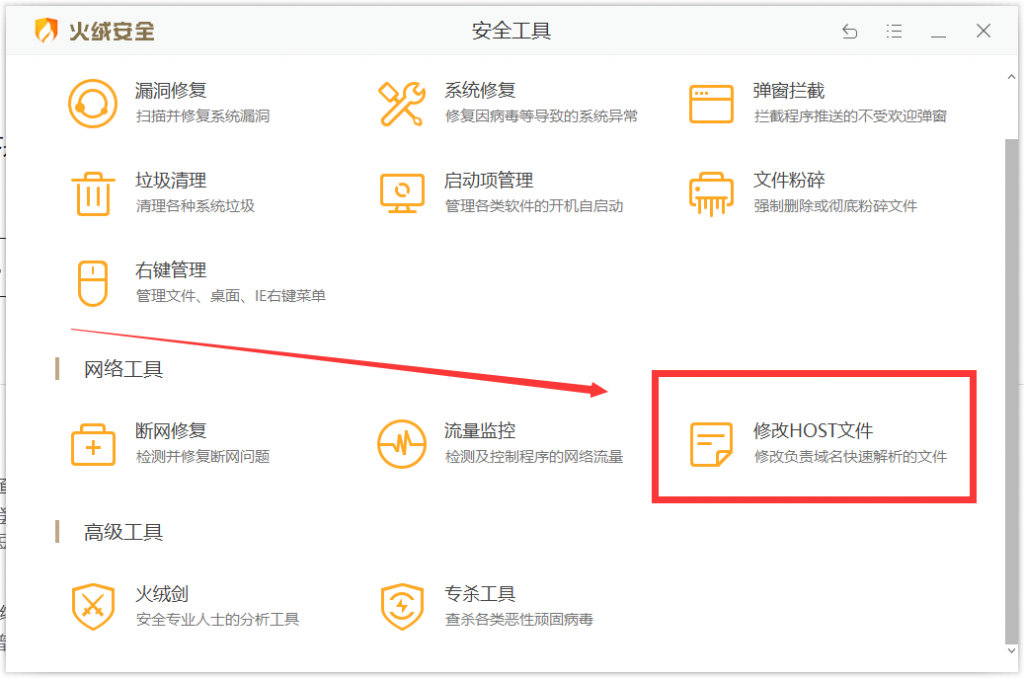Open the list menu in the titlebar
The image size is (1024, 678).
tap(894, 31)
